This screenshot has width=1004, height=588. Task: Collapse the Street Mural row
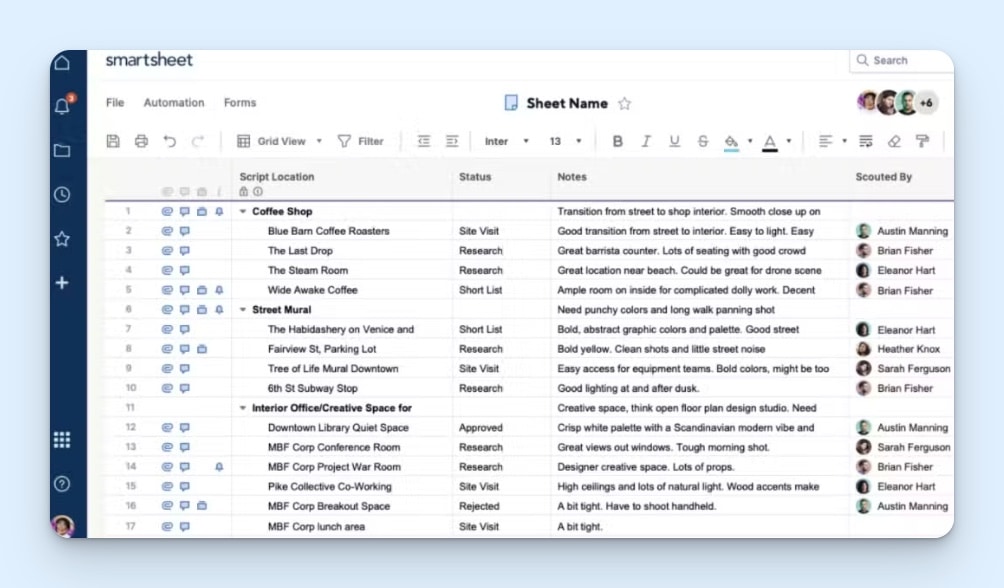[x=243, y=309]
